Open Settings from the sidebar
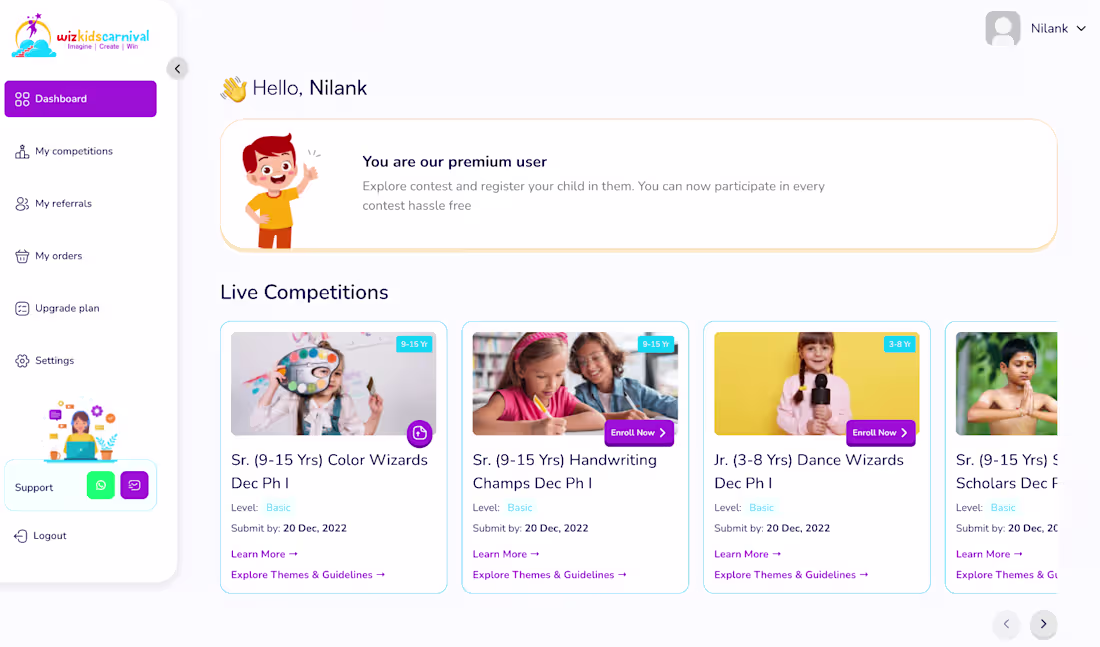Viewport: 1100px width, 647px height. coord(54,361)
